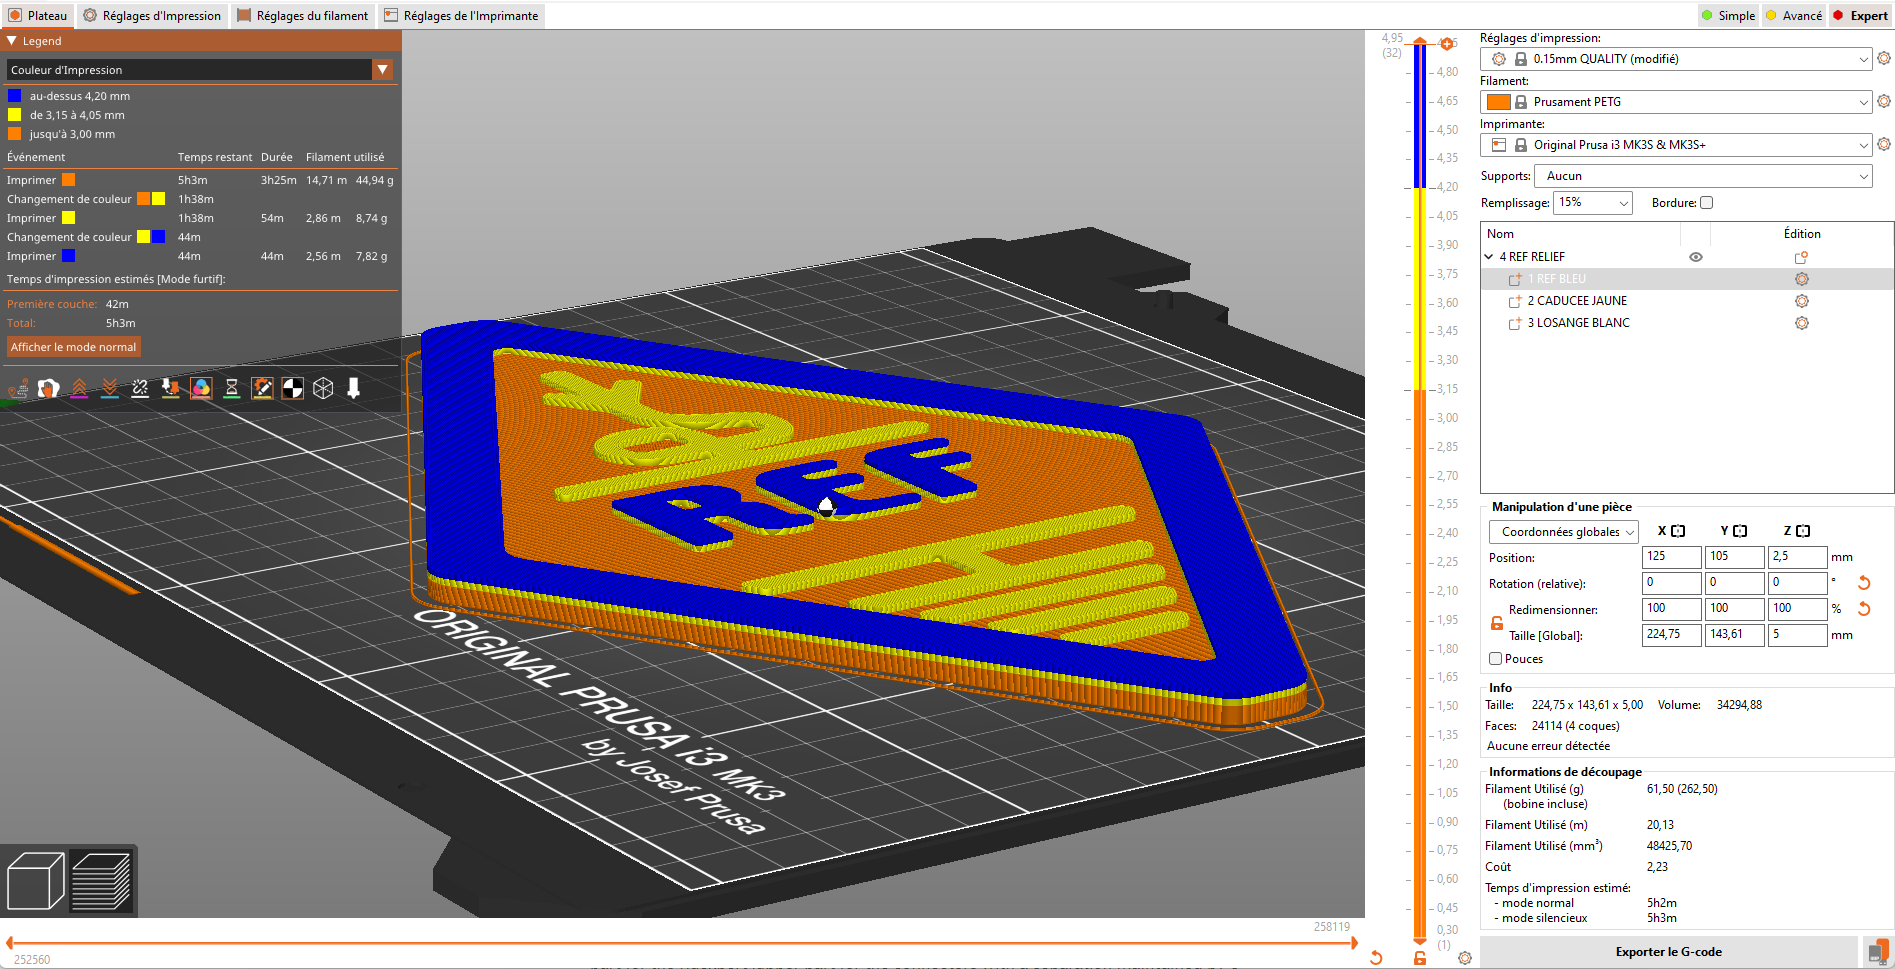
Task: Toggle travel moves display in preview
Action: click(x=18, y=388)
